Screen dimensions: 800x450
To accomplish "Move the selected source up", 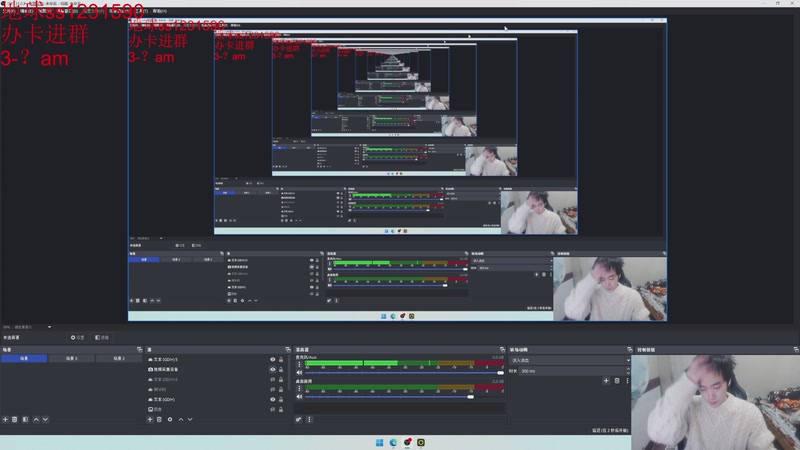I will coord(181,419).
